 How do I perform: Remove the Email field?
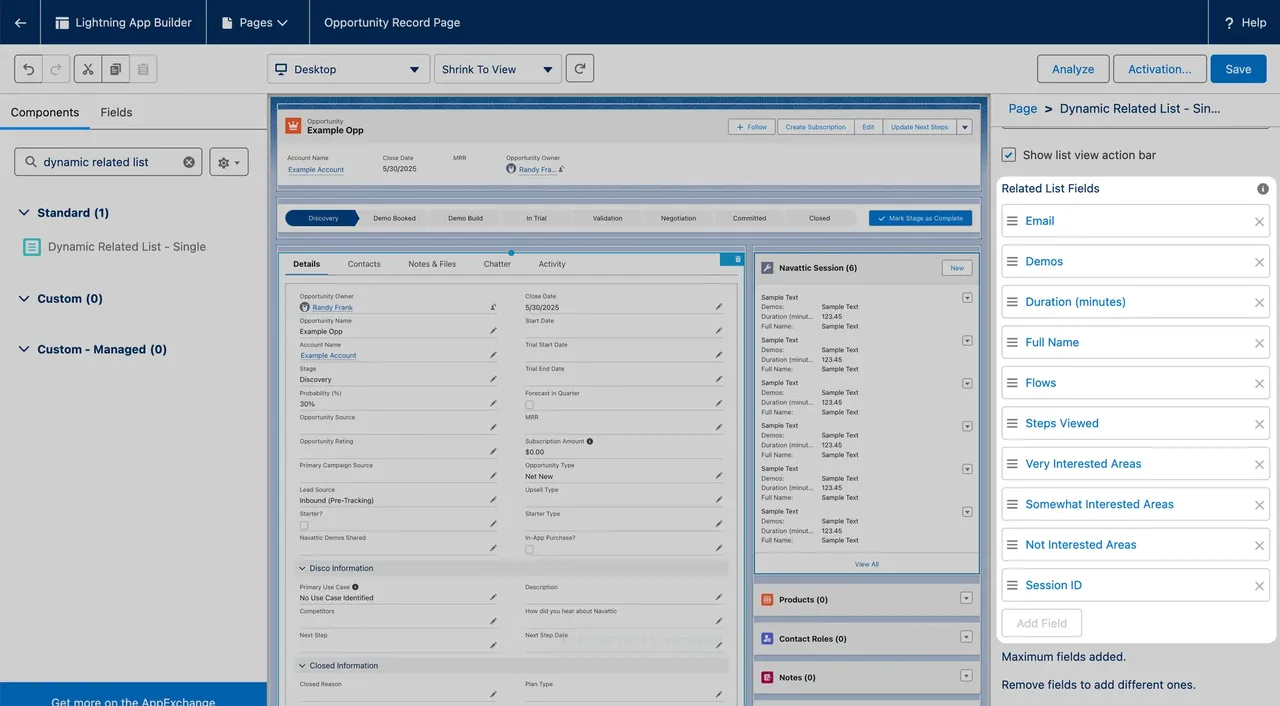tap(1259, 222)
